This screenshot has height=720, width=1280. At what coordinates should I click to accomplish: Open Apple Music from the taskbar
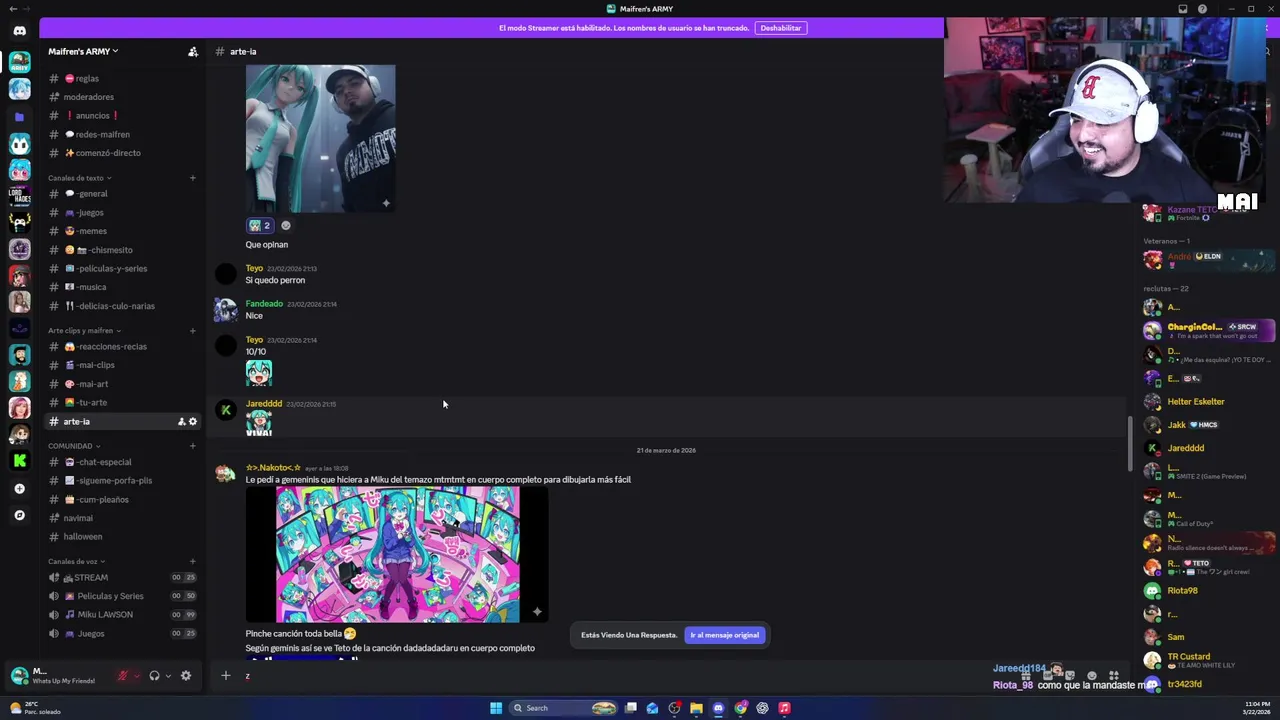(784, 708)
